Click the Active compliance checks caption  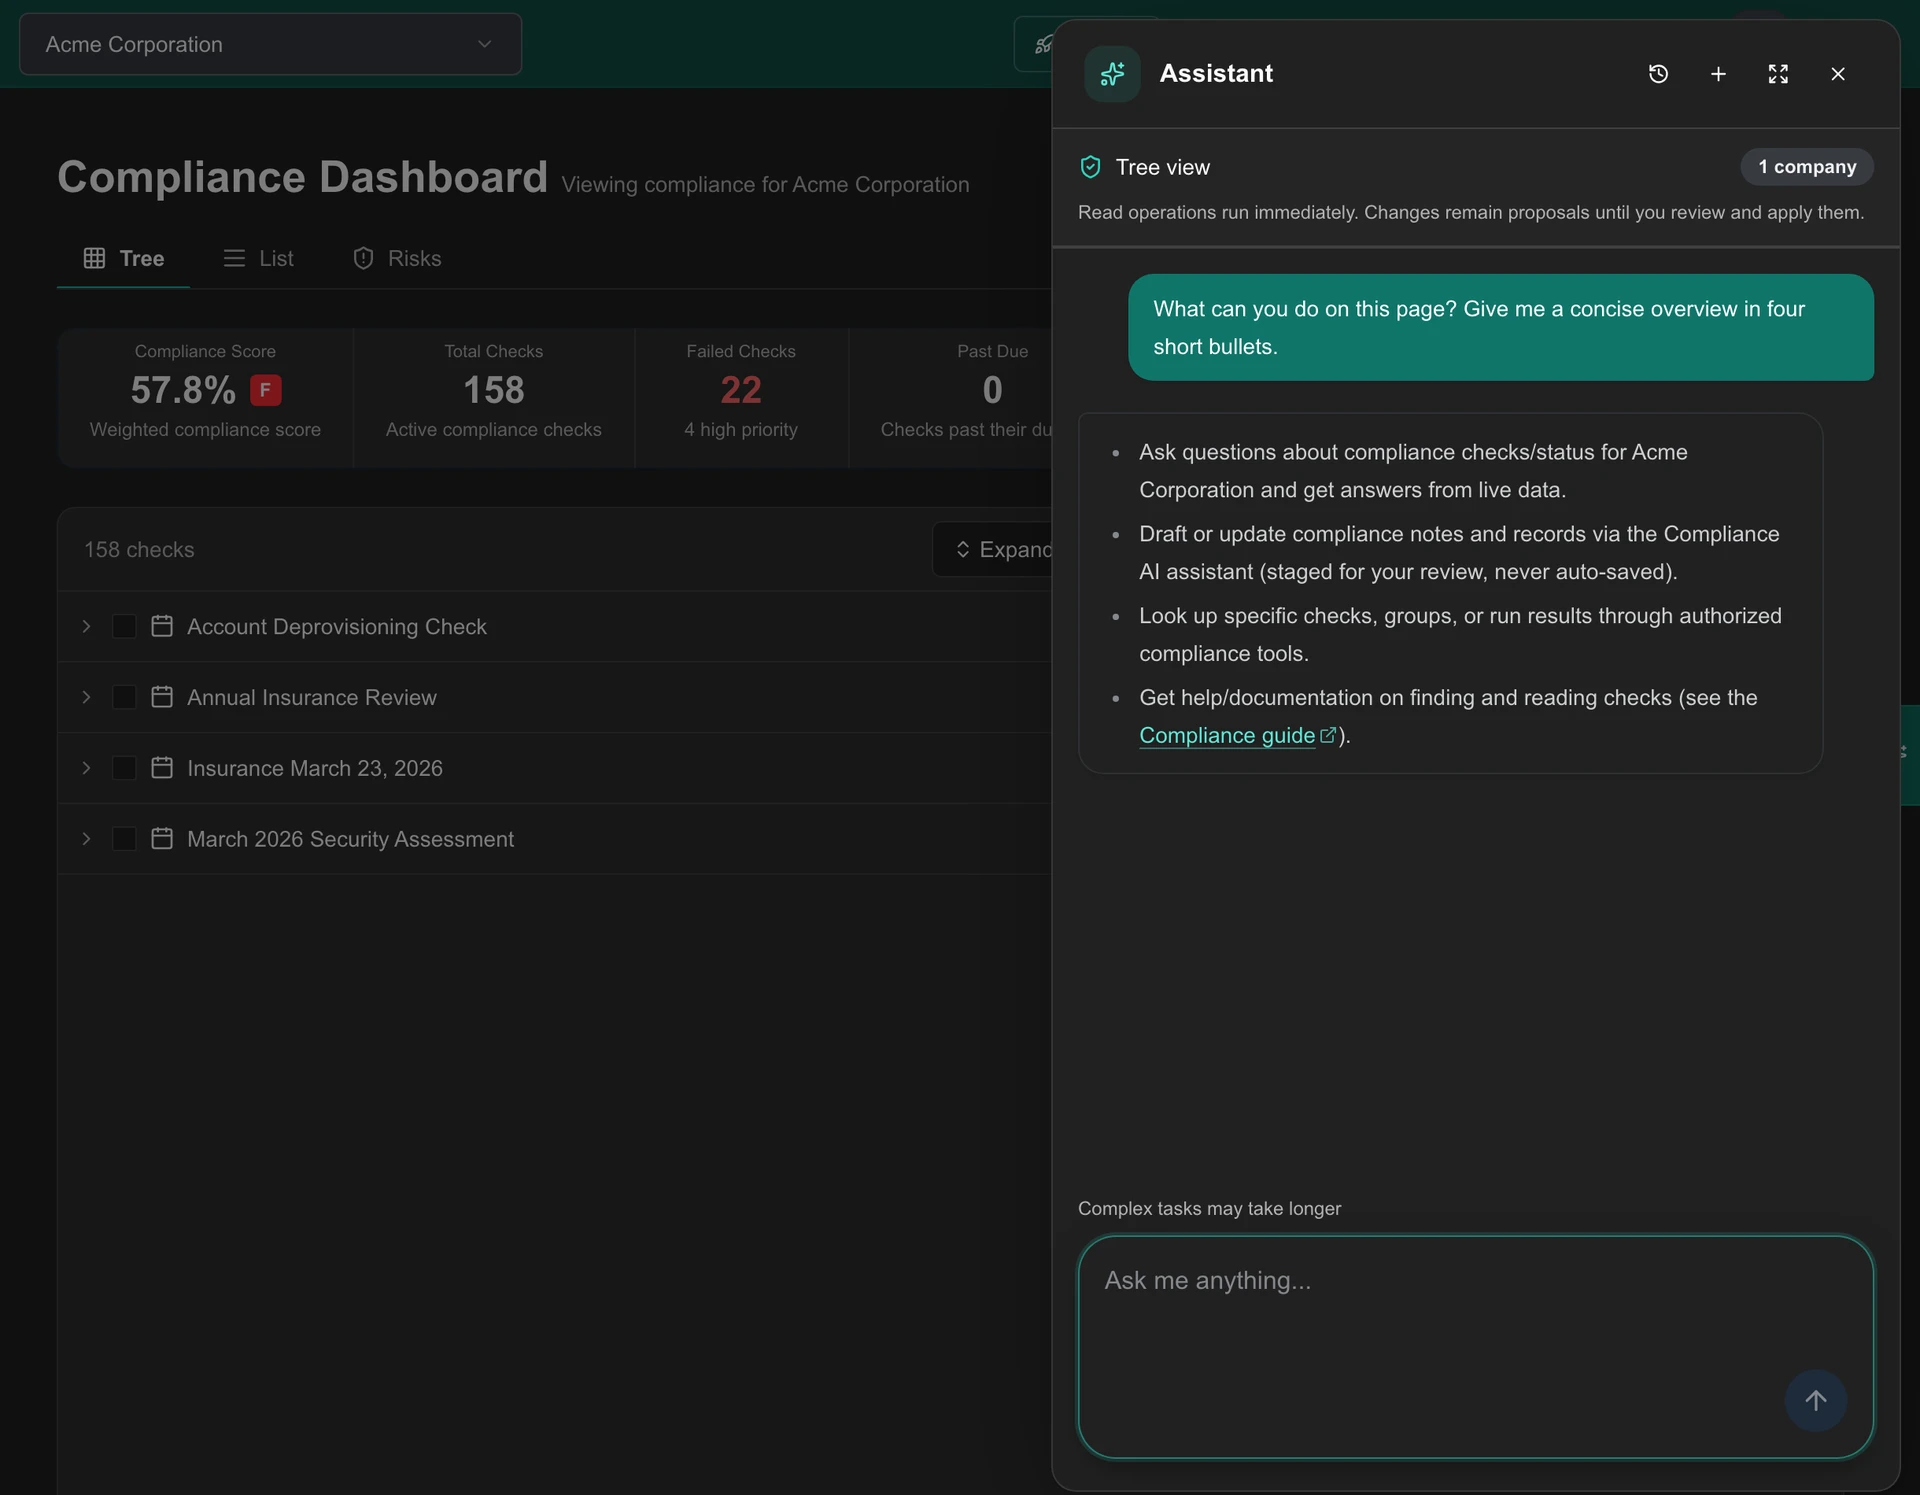point(494,429)
